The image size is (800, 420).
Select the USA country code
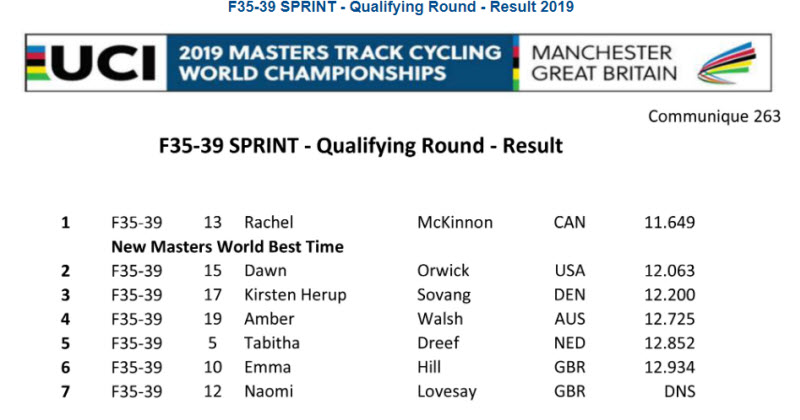tap(569, 270)
